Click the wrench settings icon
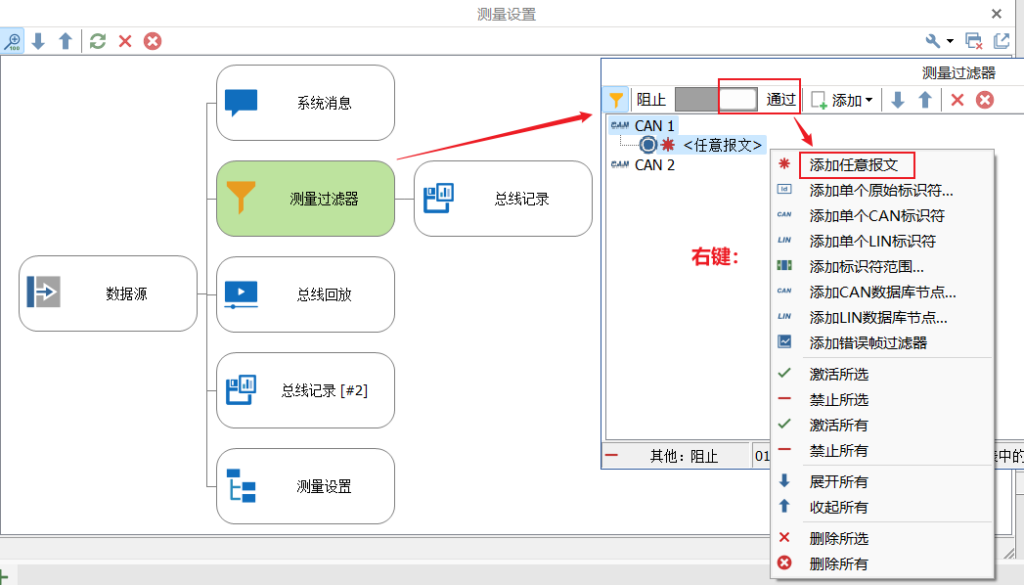 click(933, 41)
